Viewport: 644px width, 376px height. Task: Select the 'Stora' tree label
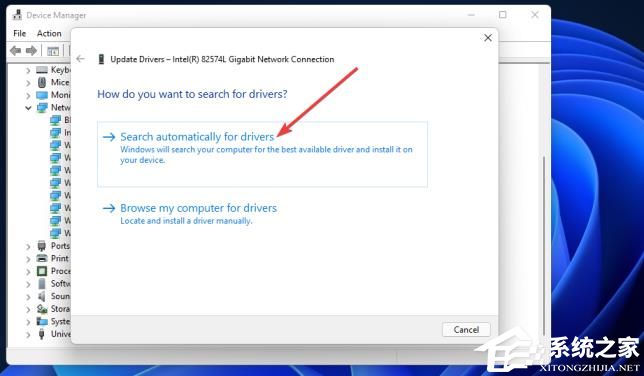pos(60,309)
